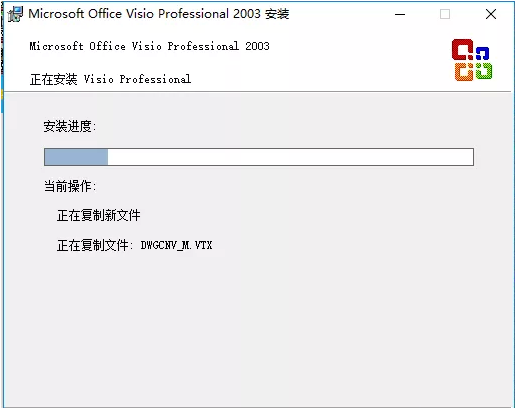515x408 pixels.
Task: Click the 安装进度 label
Action: [x=70, y=126]
